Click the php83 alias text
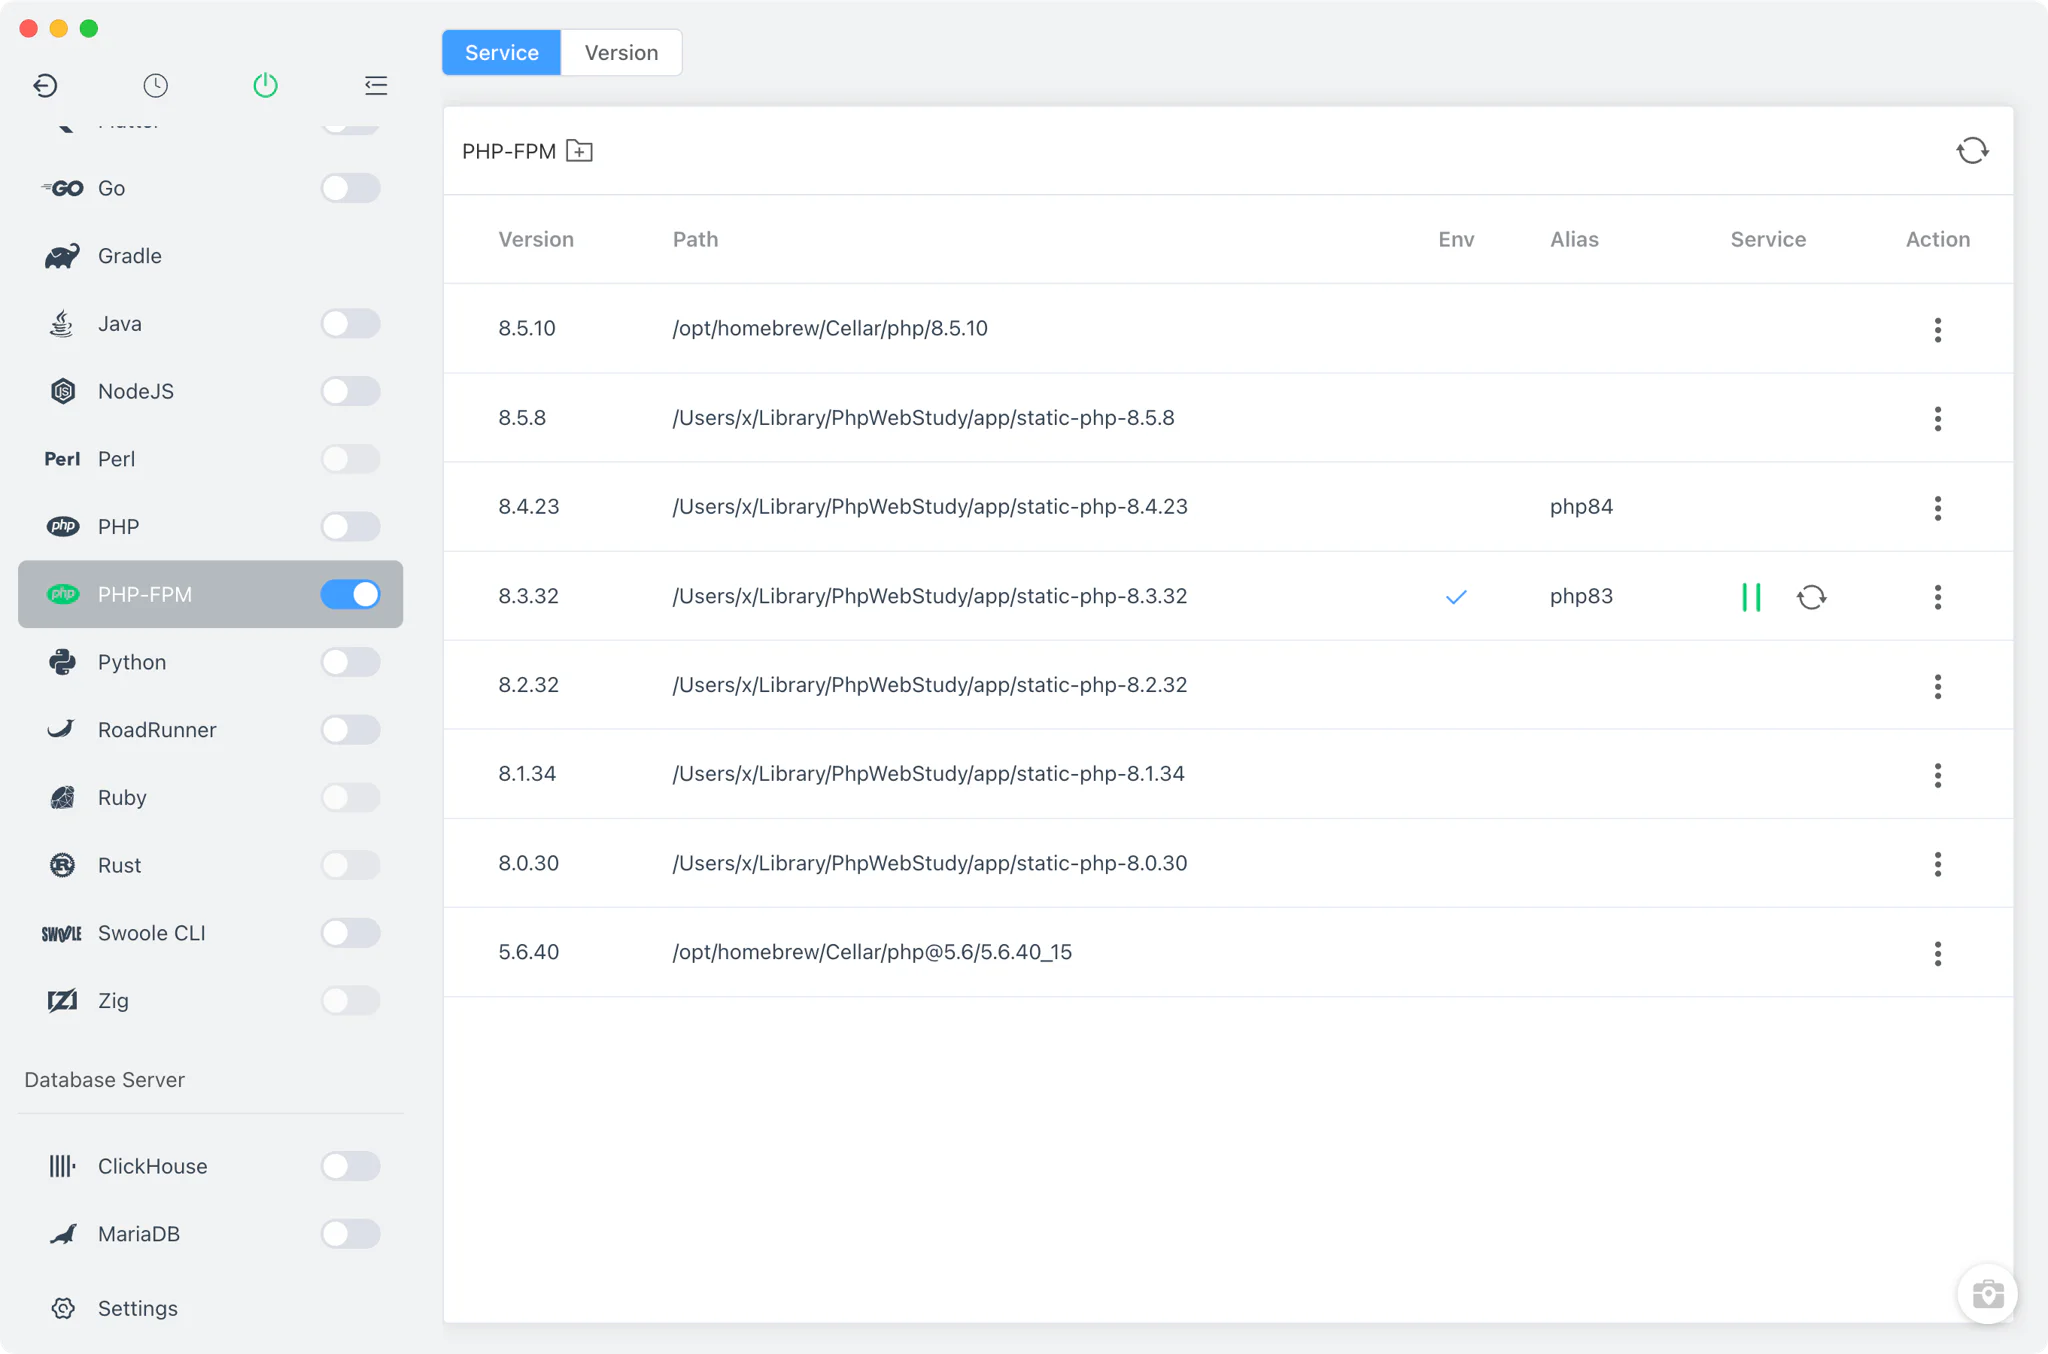2048x1354 pixels. pos(1581,596)
